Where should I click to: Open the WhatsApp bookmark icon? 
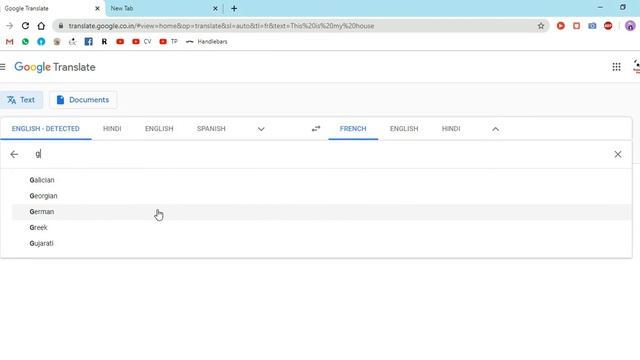click(x=25, y=42)
